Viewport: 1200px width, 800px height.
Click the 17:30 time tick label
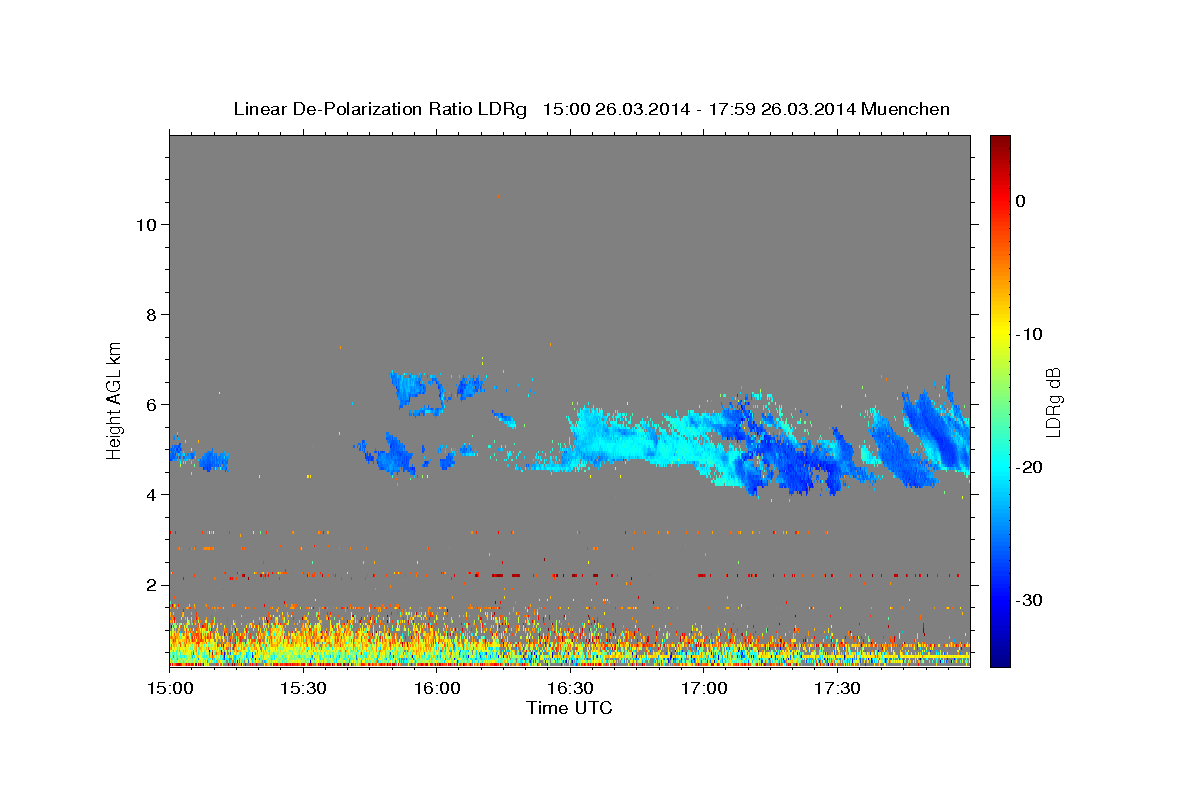pyautogui.click(x=837, y=689)
